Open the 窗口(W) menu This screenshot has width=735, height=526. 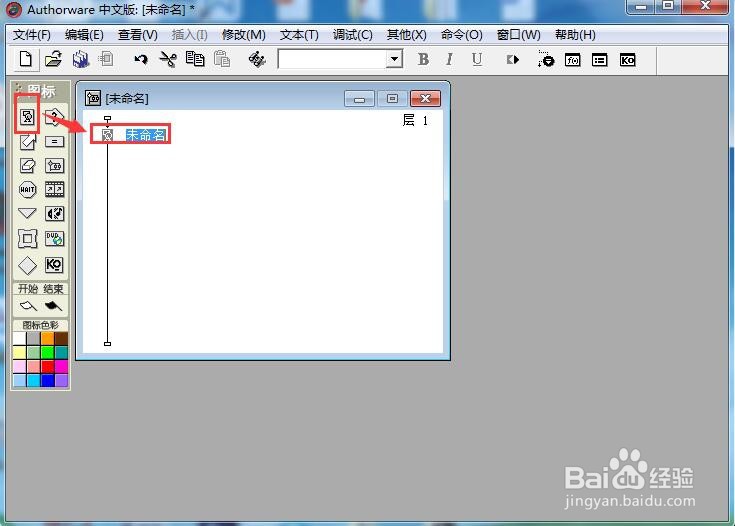[518, 35]
